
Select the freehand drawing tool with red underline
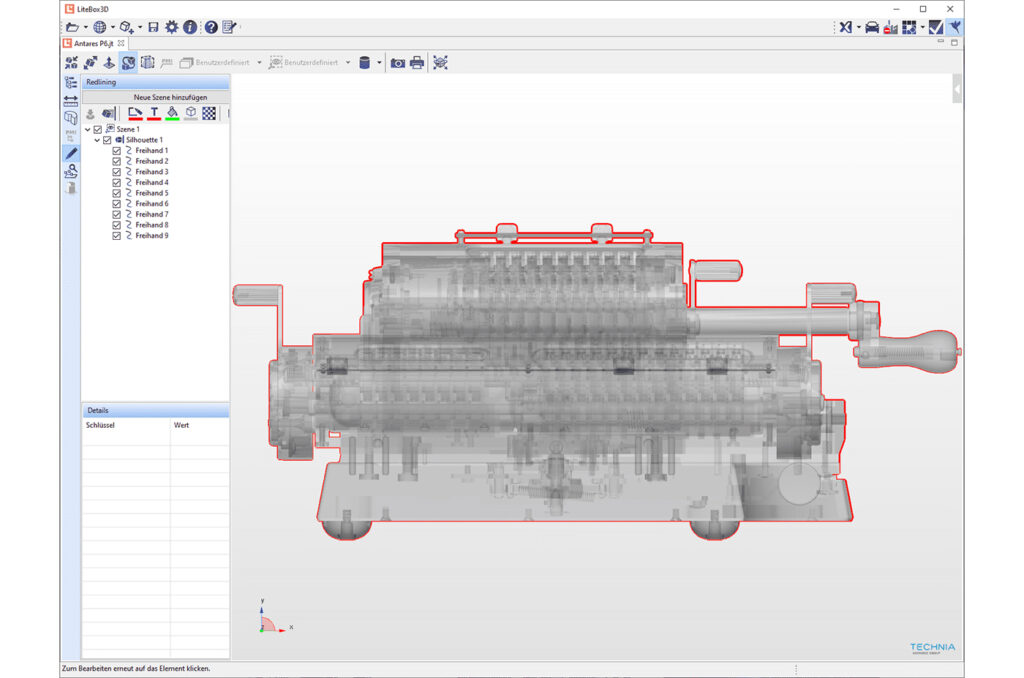135,113
